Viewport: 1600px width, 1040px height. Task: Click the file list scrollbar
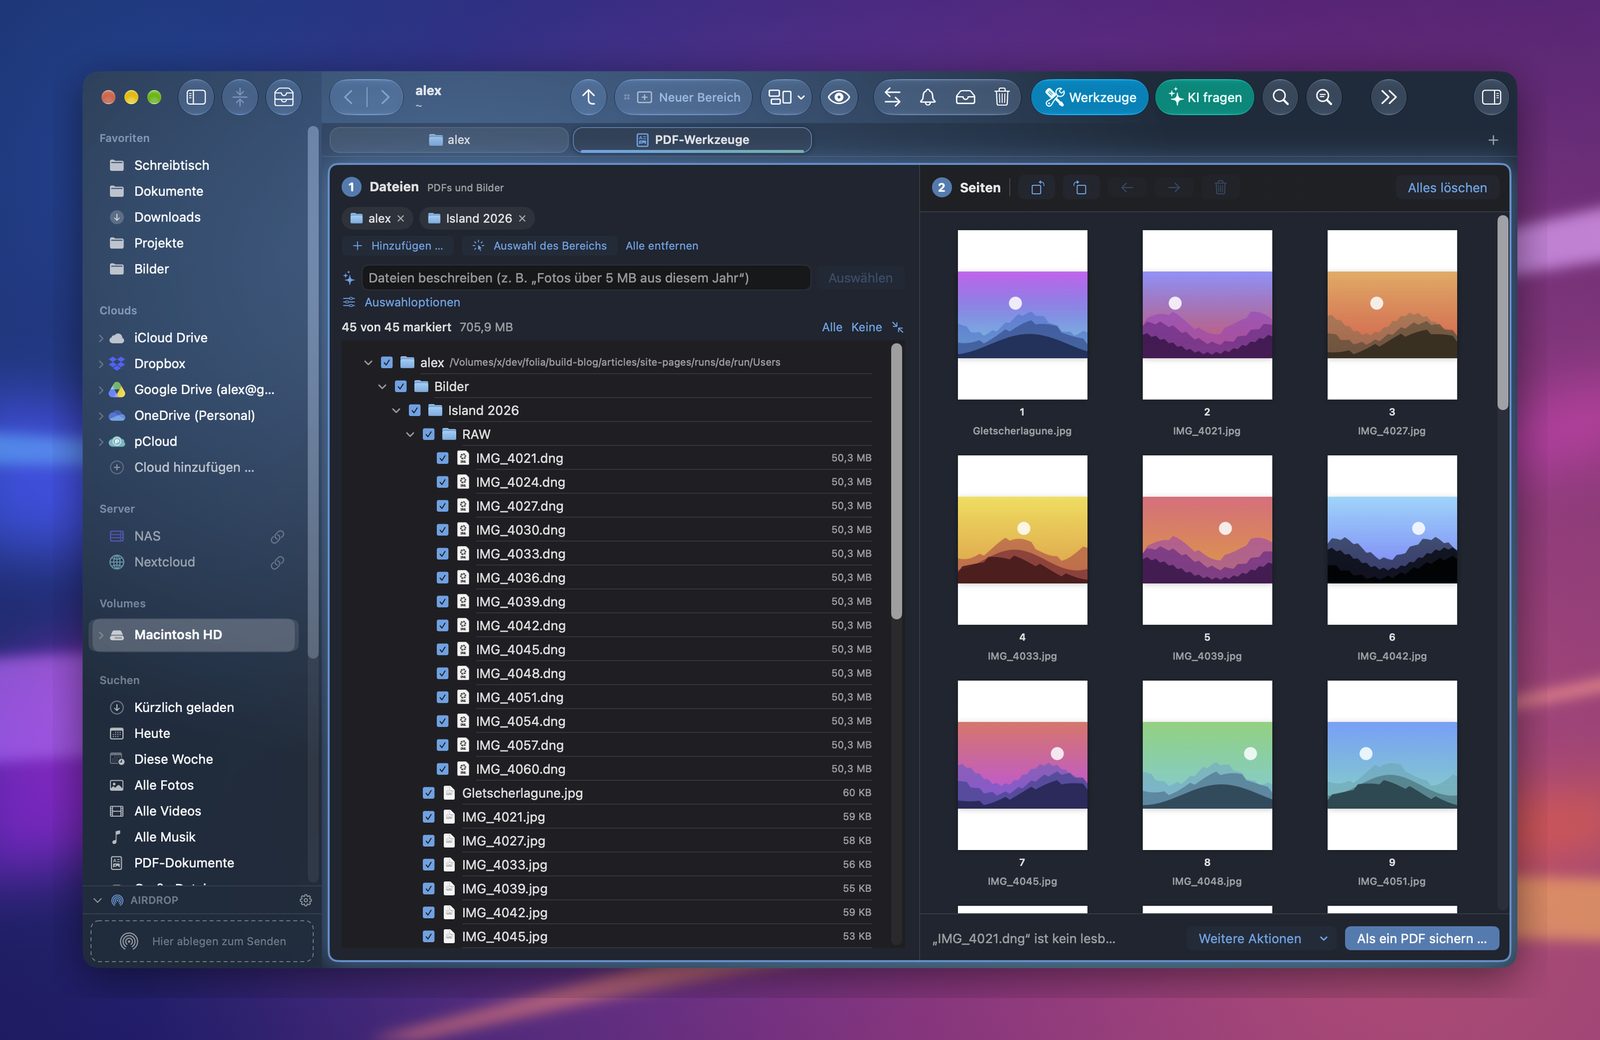[x=896, y=480]
